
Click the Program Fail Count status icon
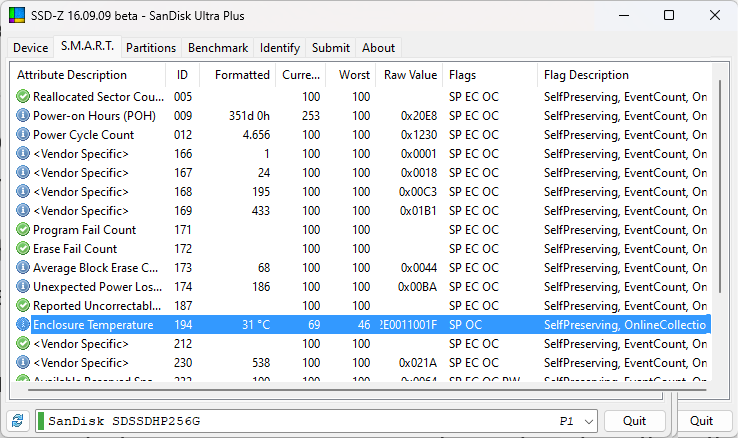23,230
